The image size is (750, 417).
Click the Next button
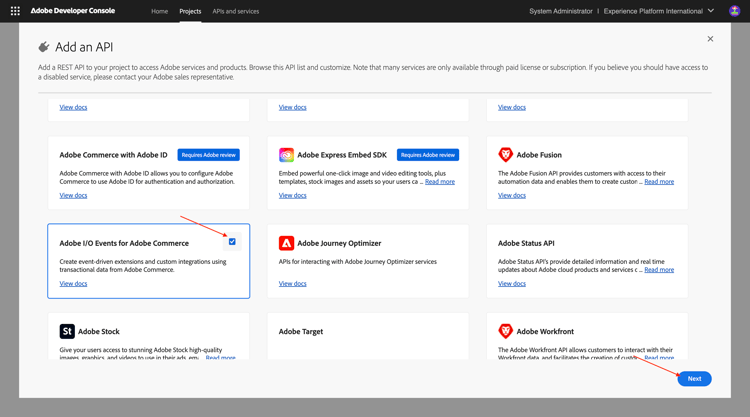pos(694,379)
